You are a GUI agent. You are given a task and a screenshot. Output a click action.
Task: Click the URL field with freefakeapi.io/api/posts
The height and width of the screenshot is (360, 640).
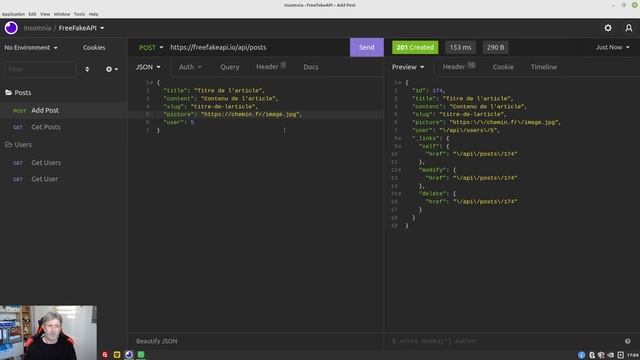click(258, 47)
